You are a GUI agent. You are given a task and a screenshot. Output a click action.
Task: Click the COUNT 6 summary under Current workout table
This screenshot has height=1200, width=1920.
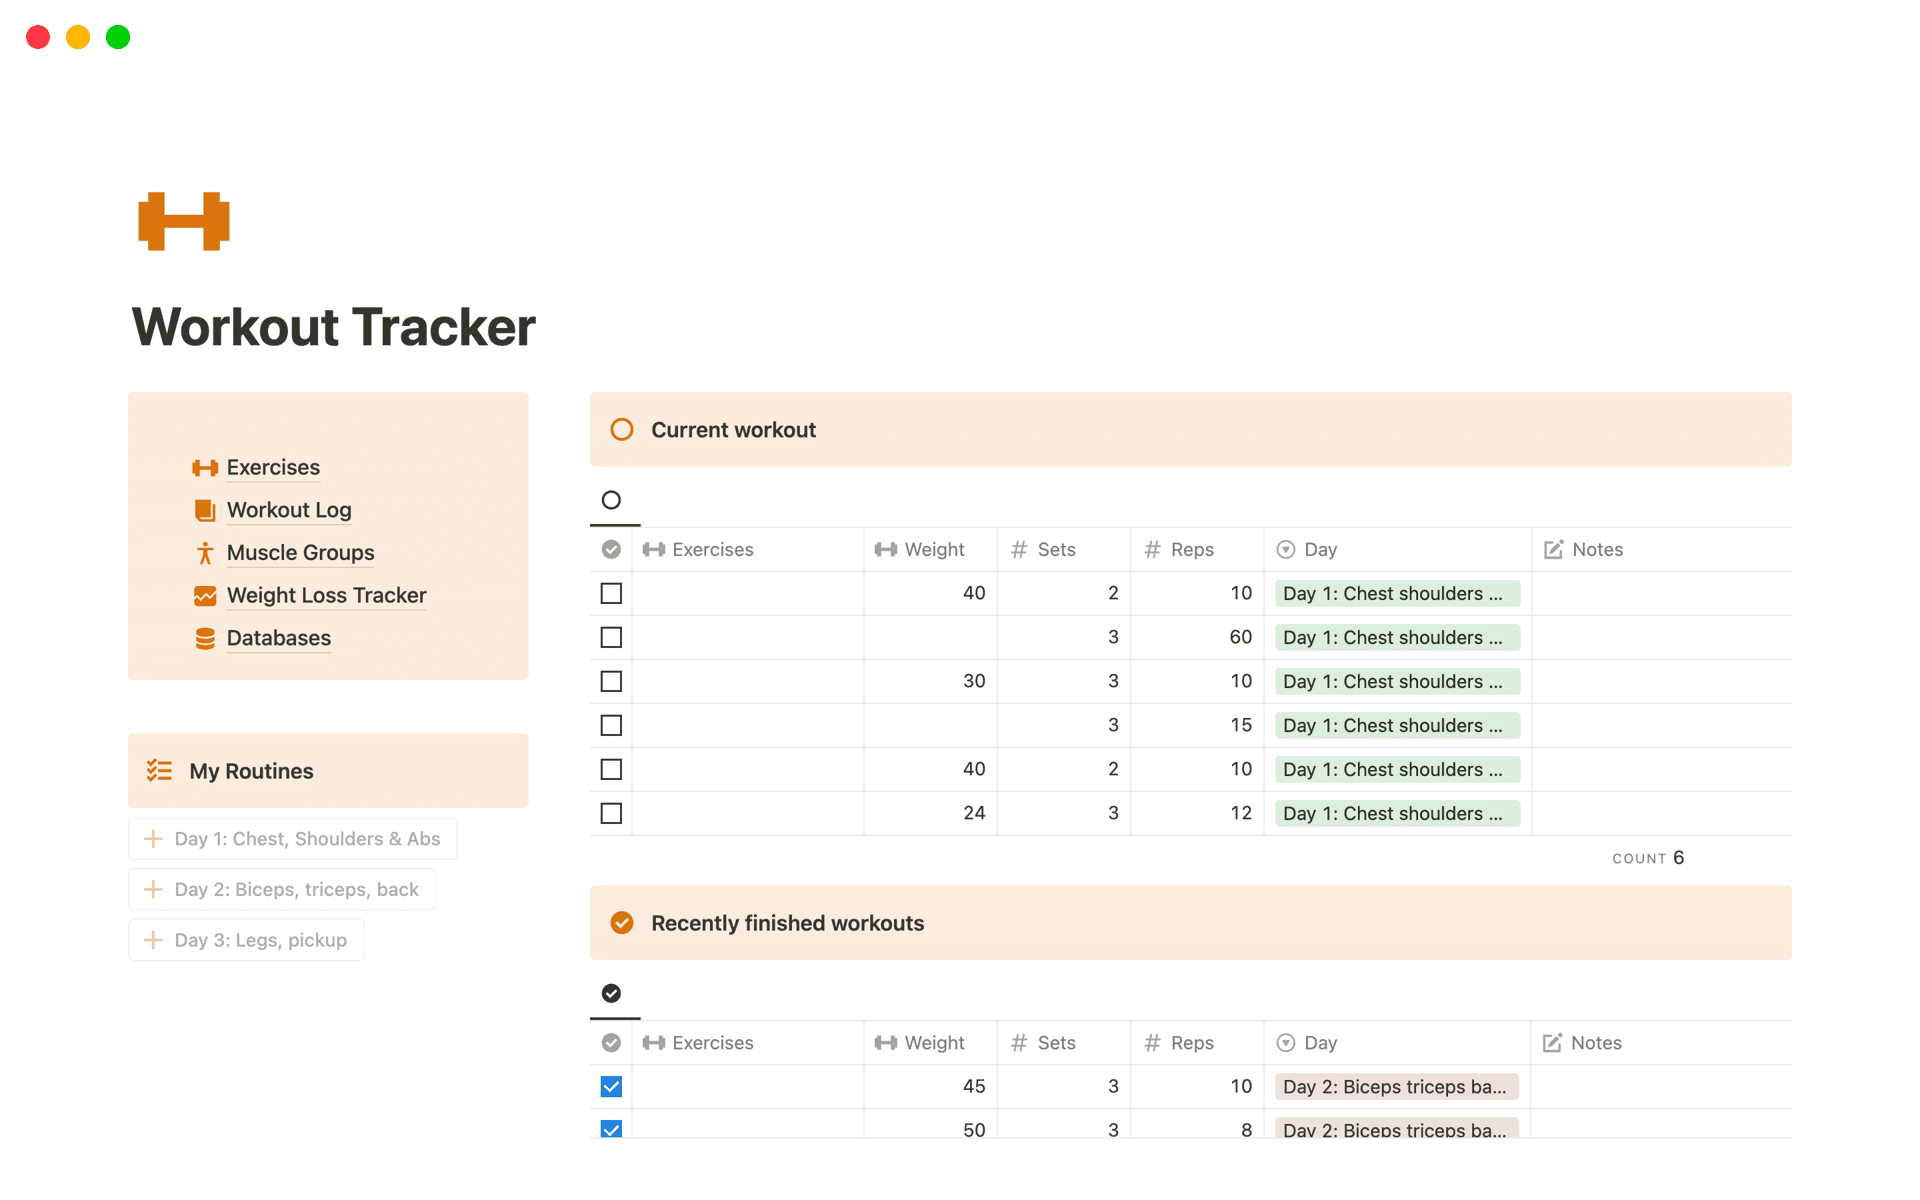coord(1647,857)
